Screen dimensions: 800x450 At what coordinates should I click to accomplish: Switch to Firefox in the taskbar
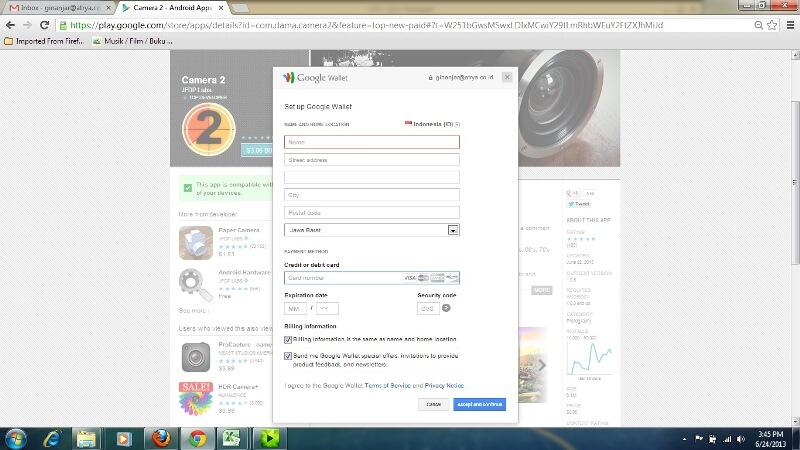coord(161,439)
